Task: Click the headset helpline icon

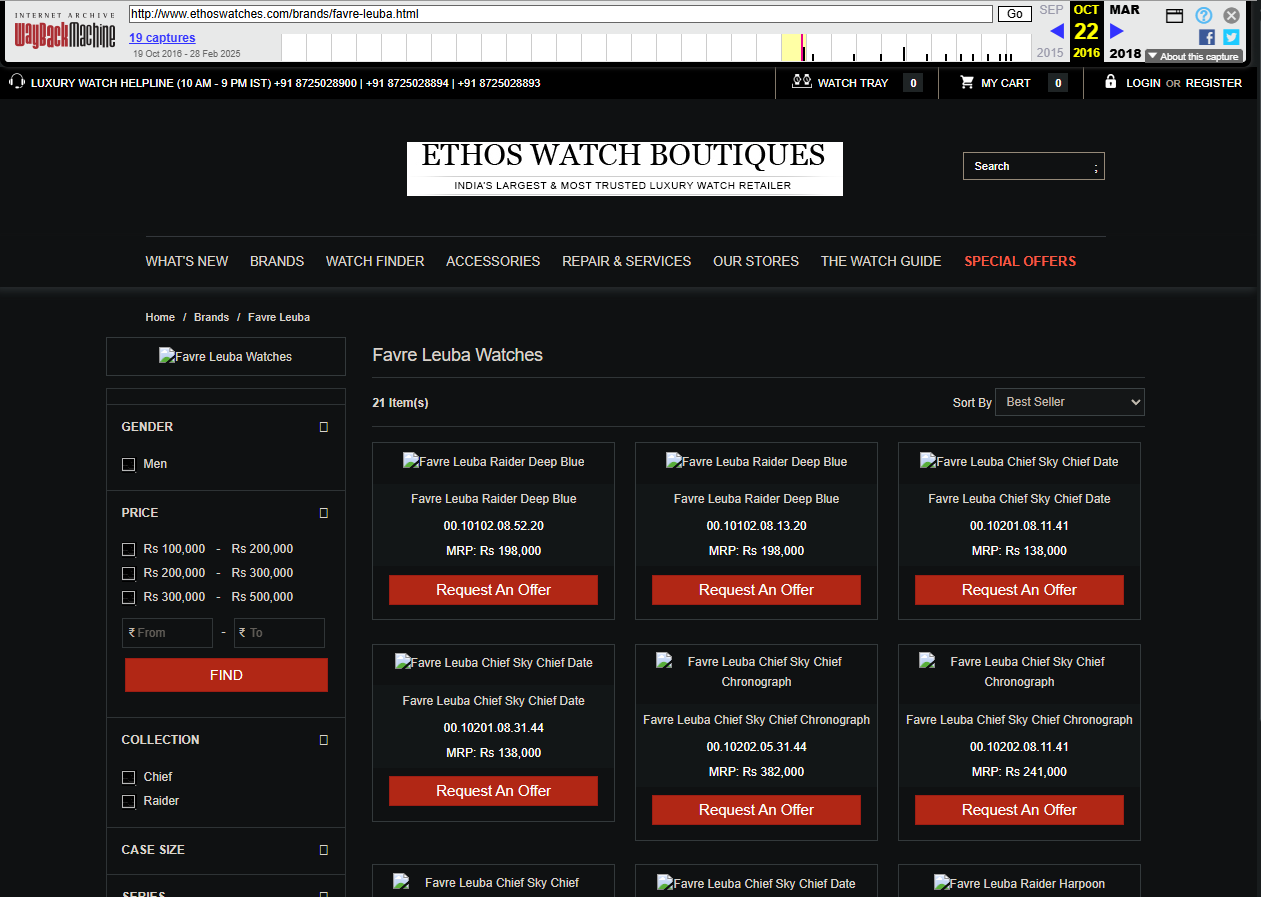Action: click(17, 82)
